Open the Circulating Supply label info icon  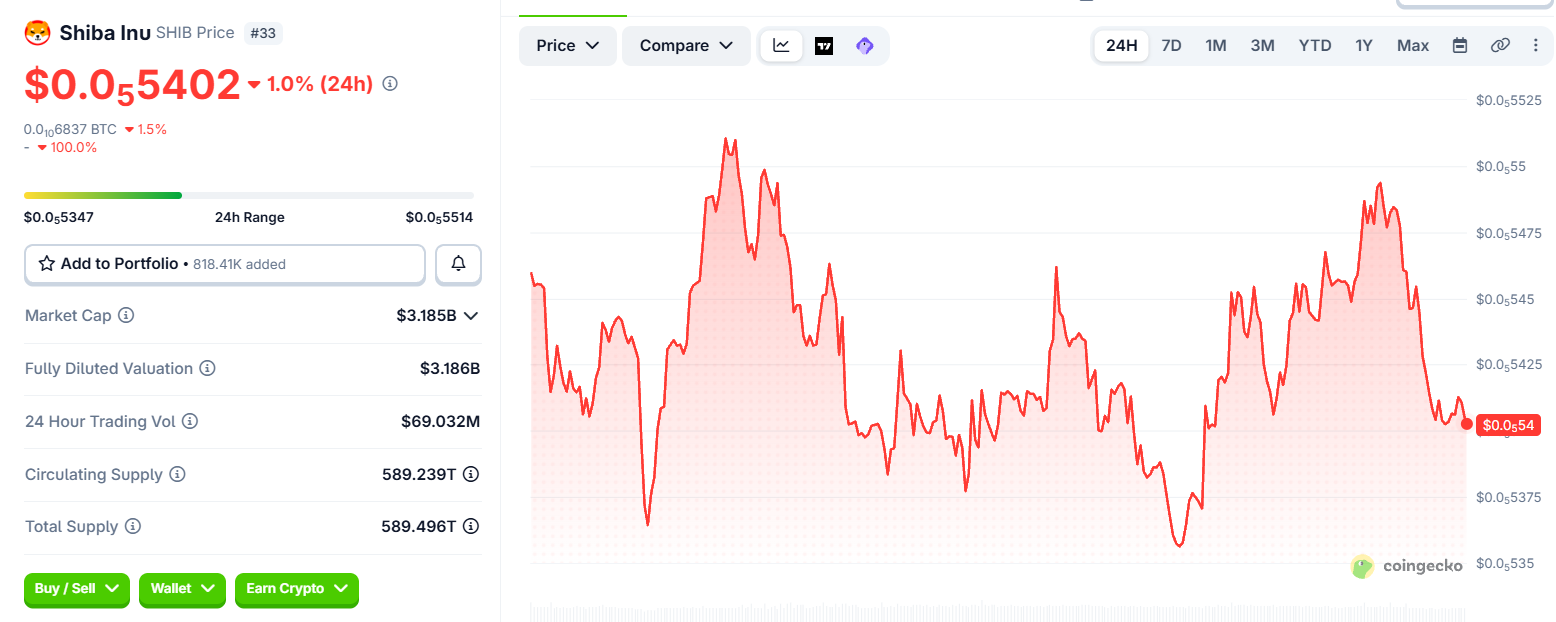click(x=177, y=474)
